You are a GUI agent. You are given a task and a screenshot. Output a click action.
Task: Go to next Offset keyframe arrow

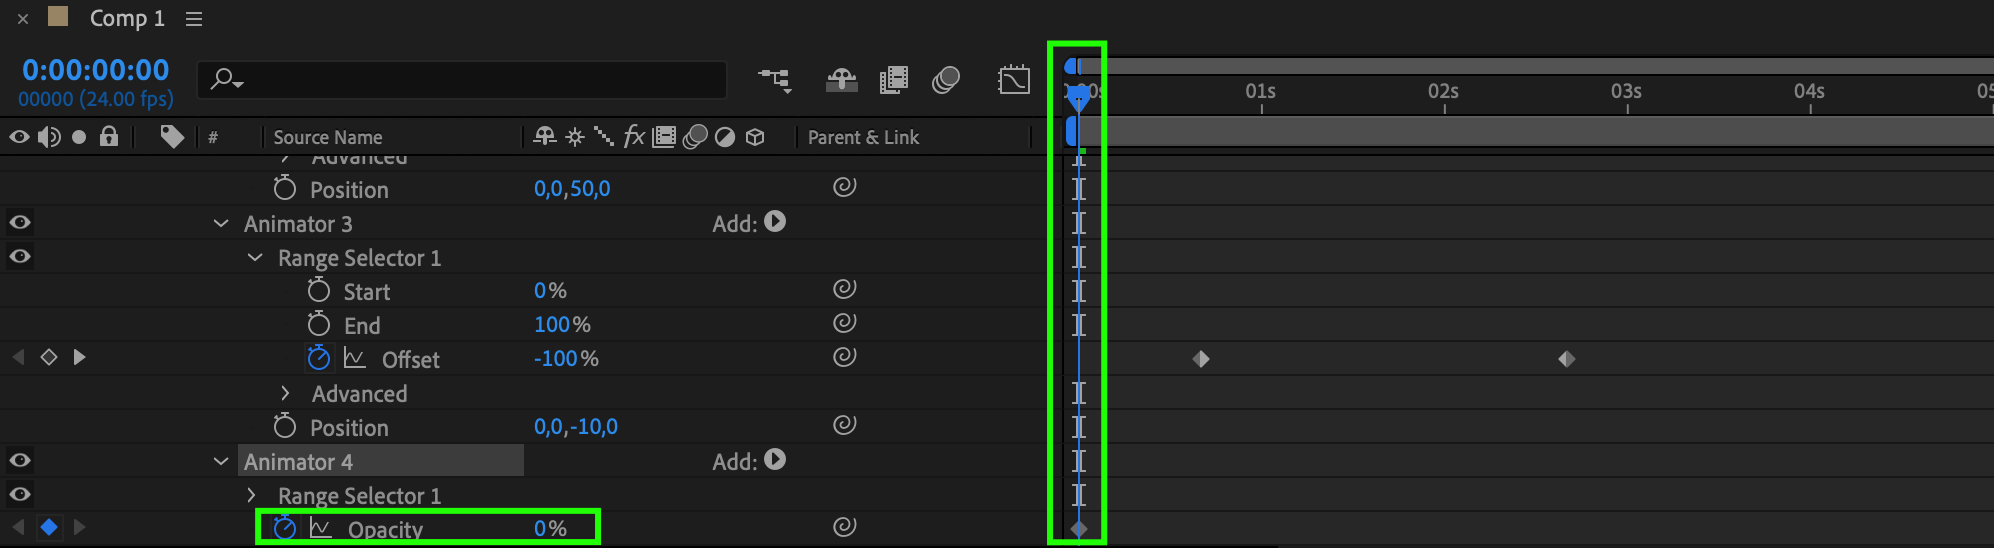79,357
